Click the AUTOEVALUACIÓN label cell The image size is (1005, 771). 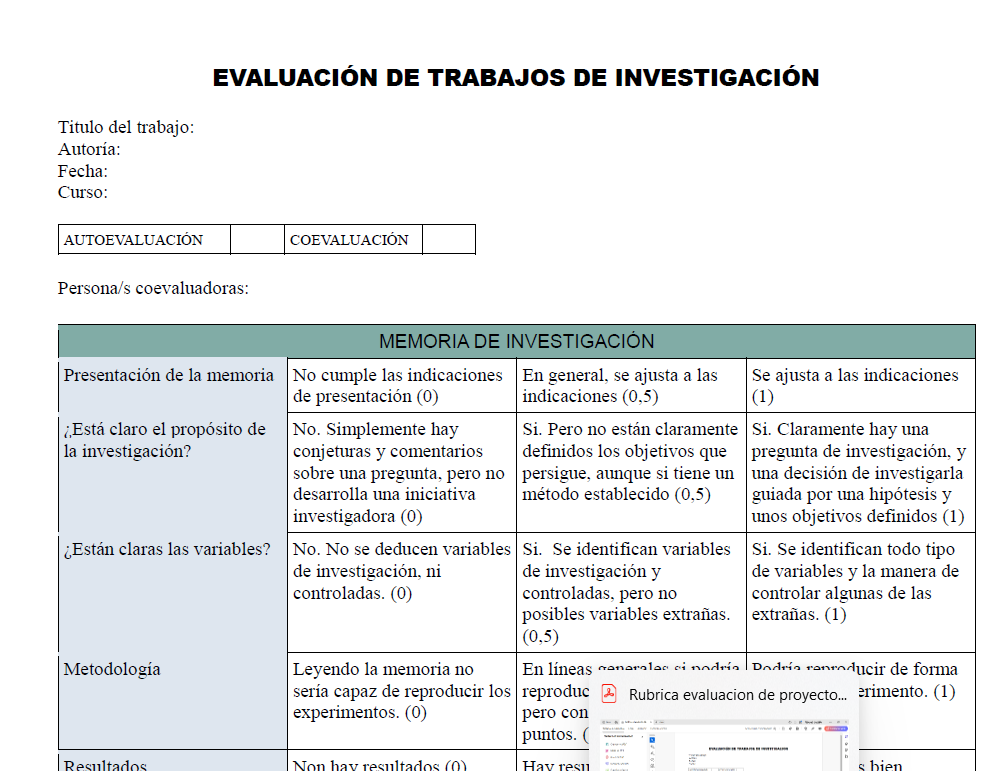(144, 240)
